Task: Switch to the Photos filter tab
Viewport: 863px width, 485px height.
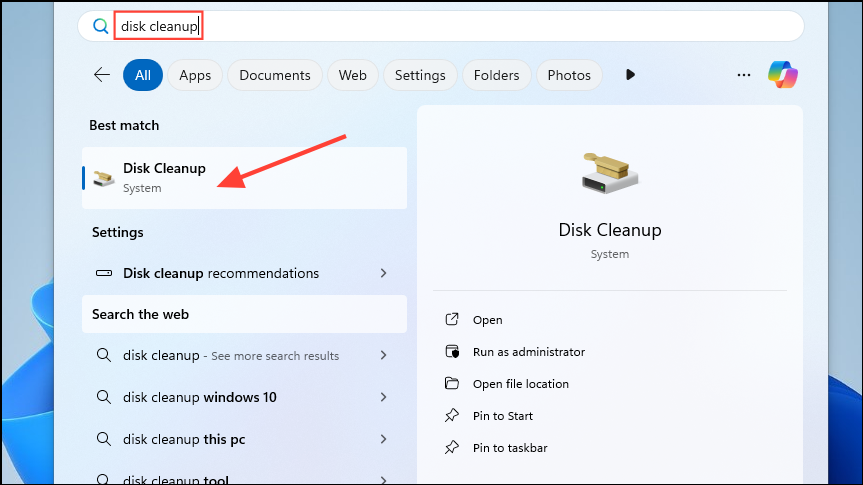Action: pos(569,75)
